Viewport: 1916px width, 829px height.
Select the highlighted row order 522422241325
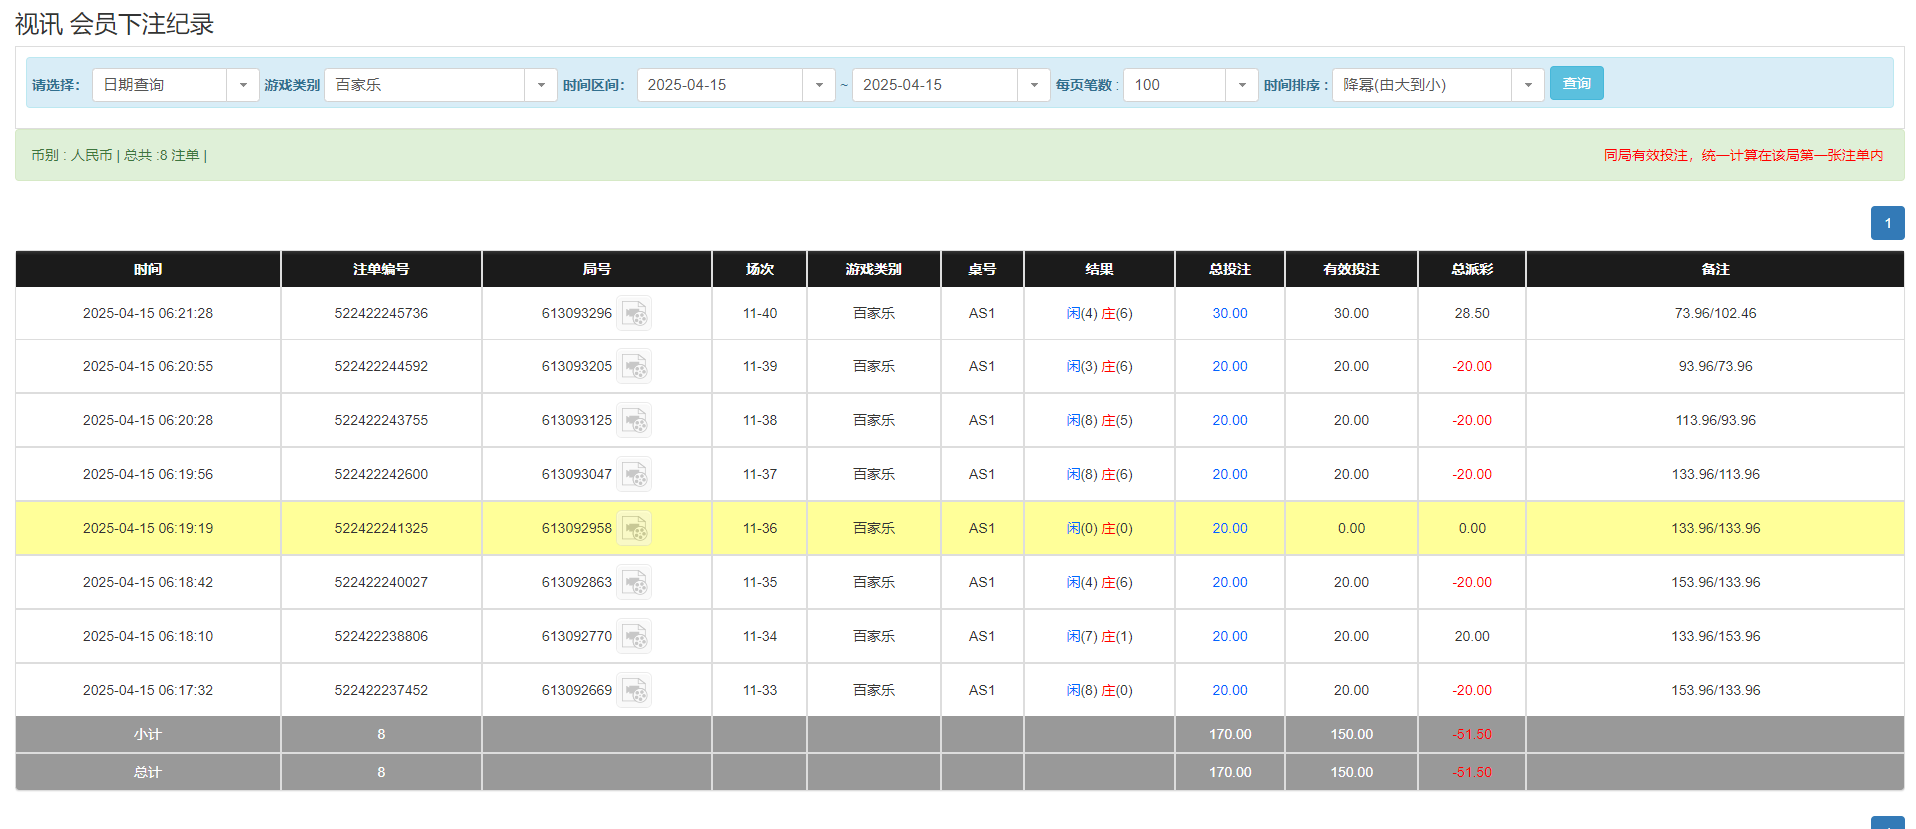[381, 529]
